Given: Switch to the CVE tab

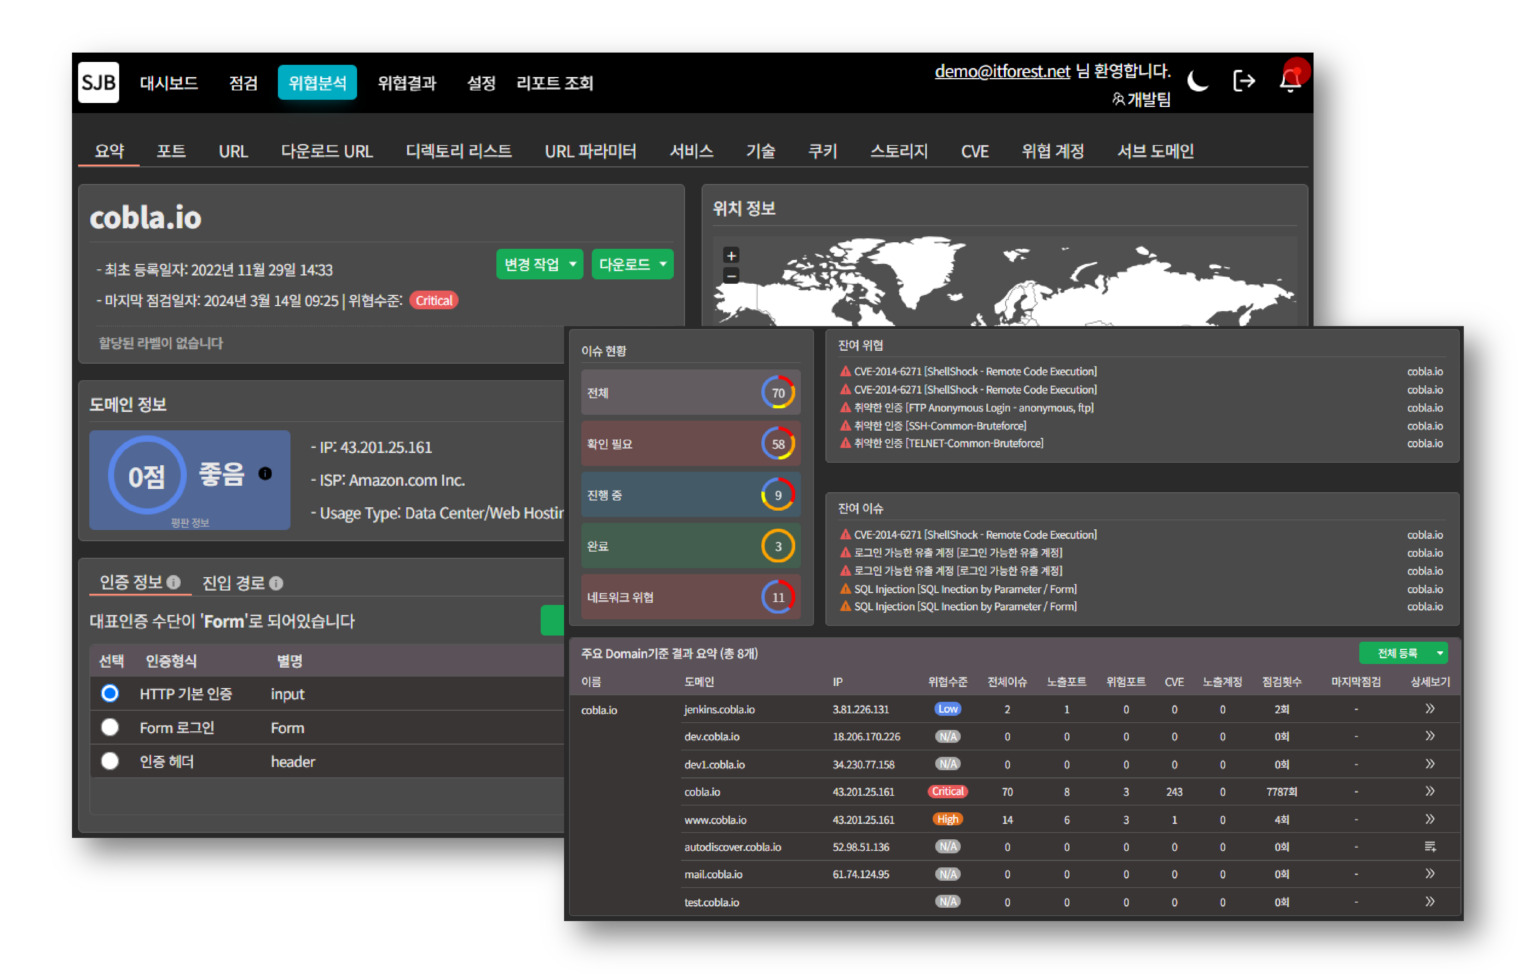Looking at the screenshot, I should (974, 151).
